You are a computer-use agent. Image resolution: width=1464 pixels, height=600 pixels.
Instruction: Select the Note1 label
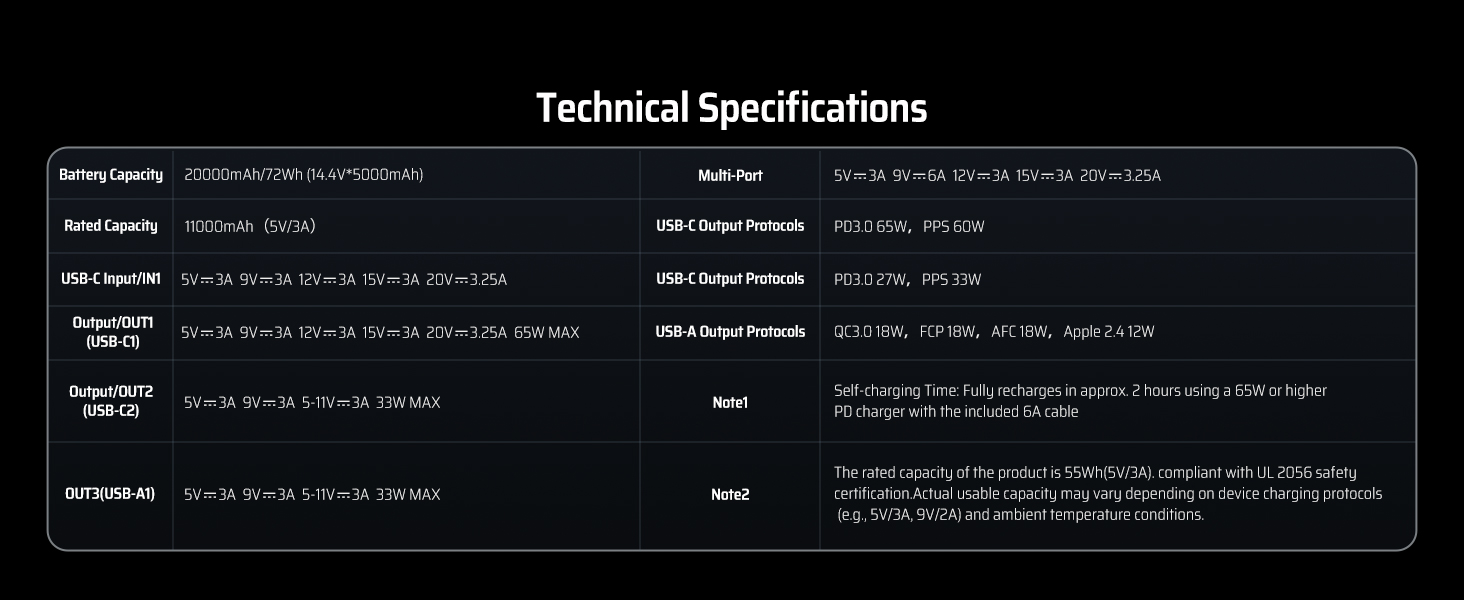click(730, 403)
